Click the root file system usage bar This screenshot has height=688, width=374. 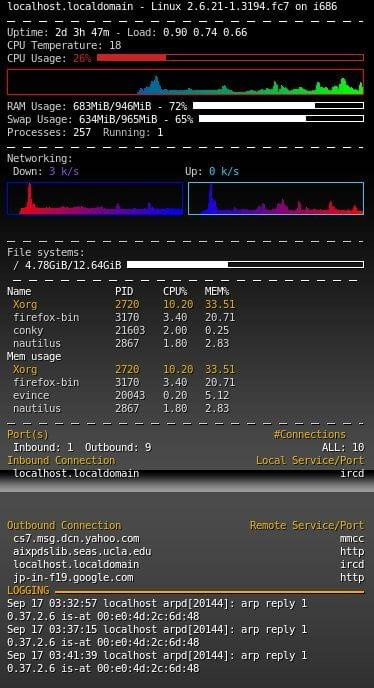coord(245,265)
